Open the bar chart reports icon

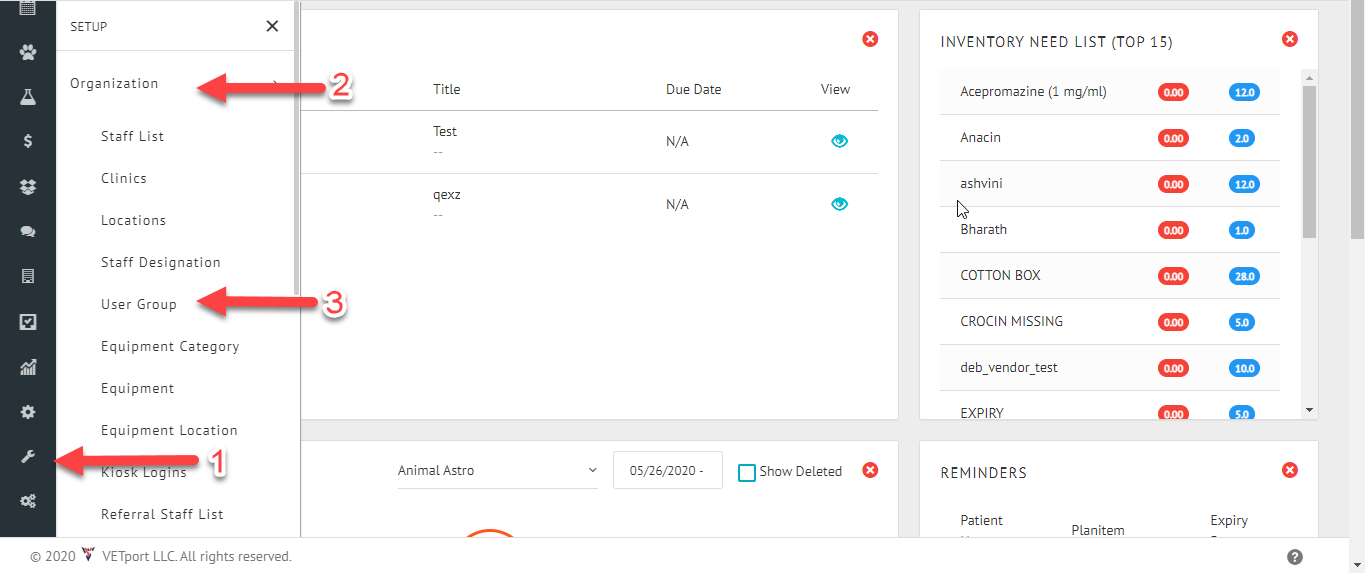[28, 367]
